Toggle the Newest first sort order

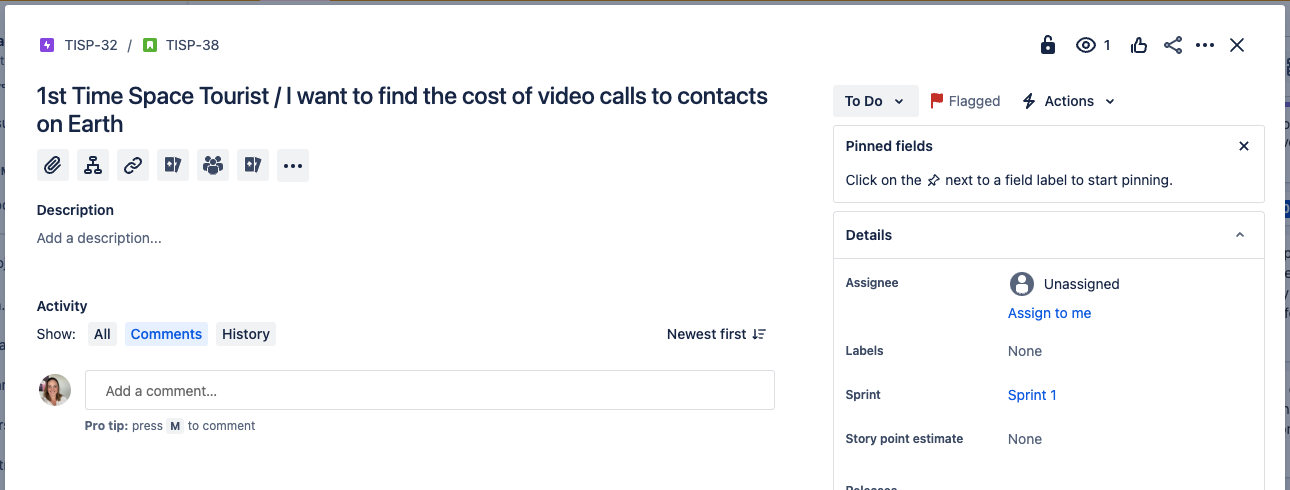716,334
